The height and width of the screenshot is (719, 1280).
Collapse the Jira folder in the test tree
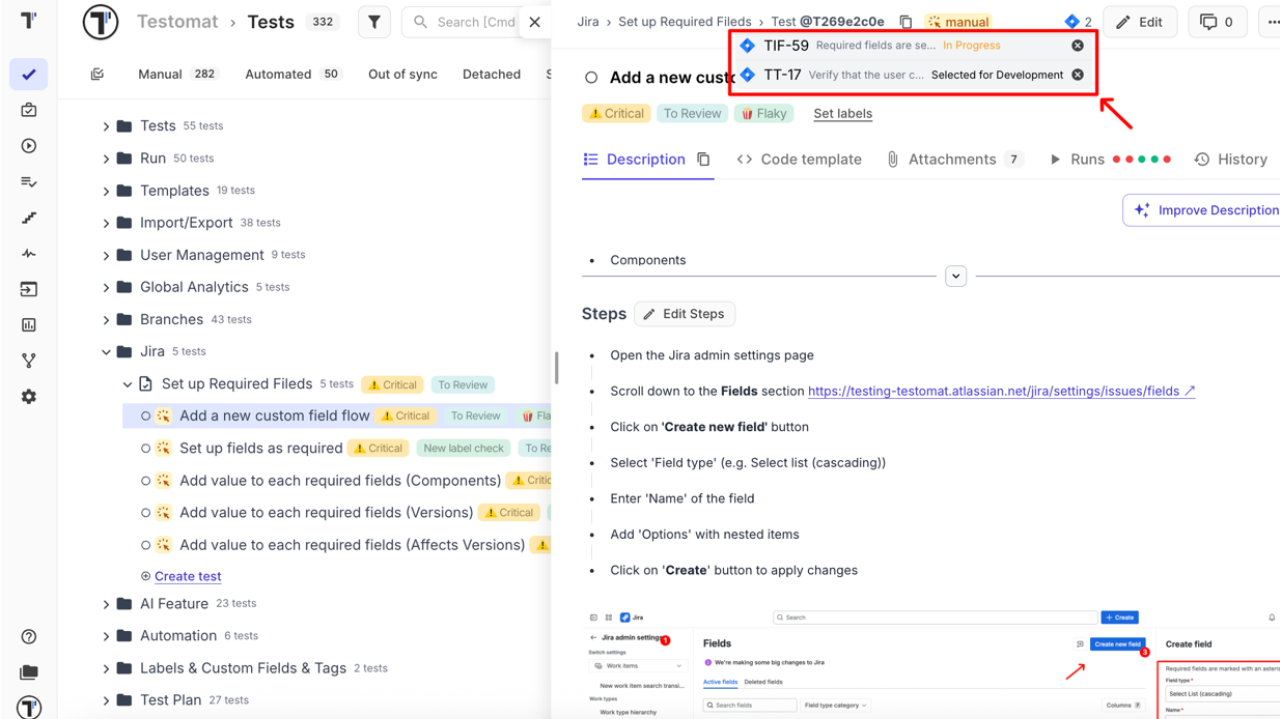coord(106,351)
